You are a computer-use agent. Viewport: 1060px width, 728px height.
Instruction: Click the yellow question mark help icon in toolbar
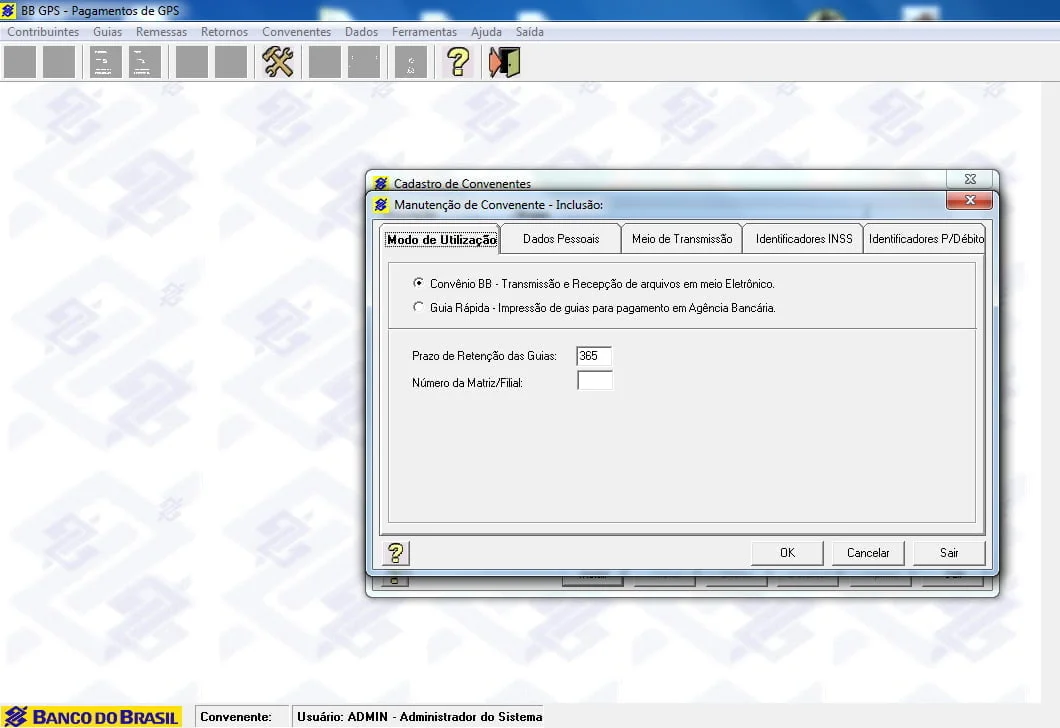pyautogui.click(x=458, y=62)
